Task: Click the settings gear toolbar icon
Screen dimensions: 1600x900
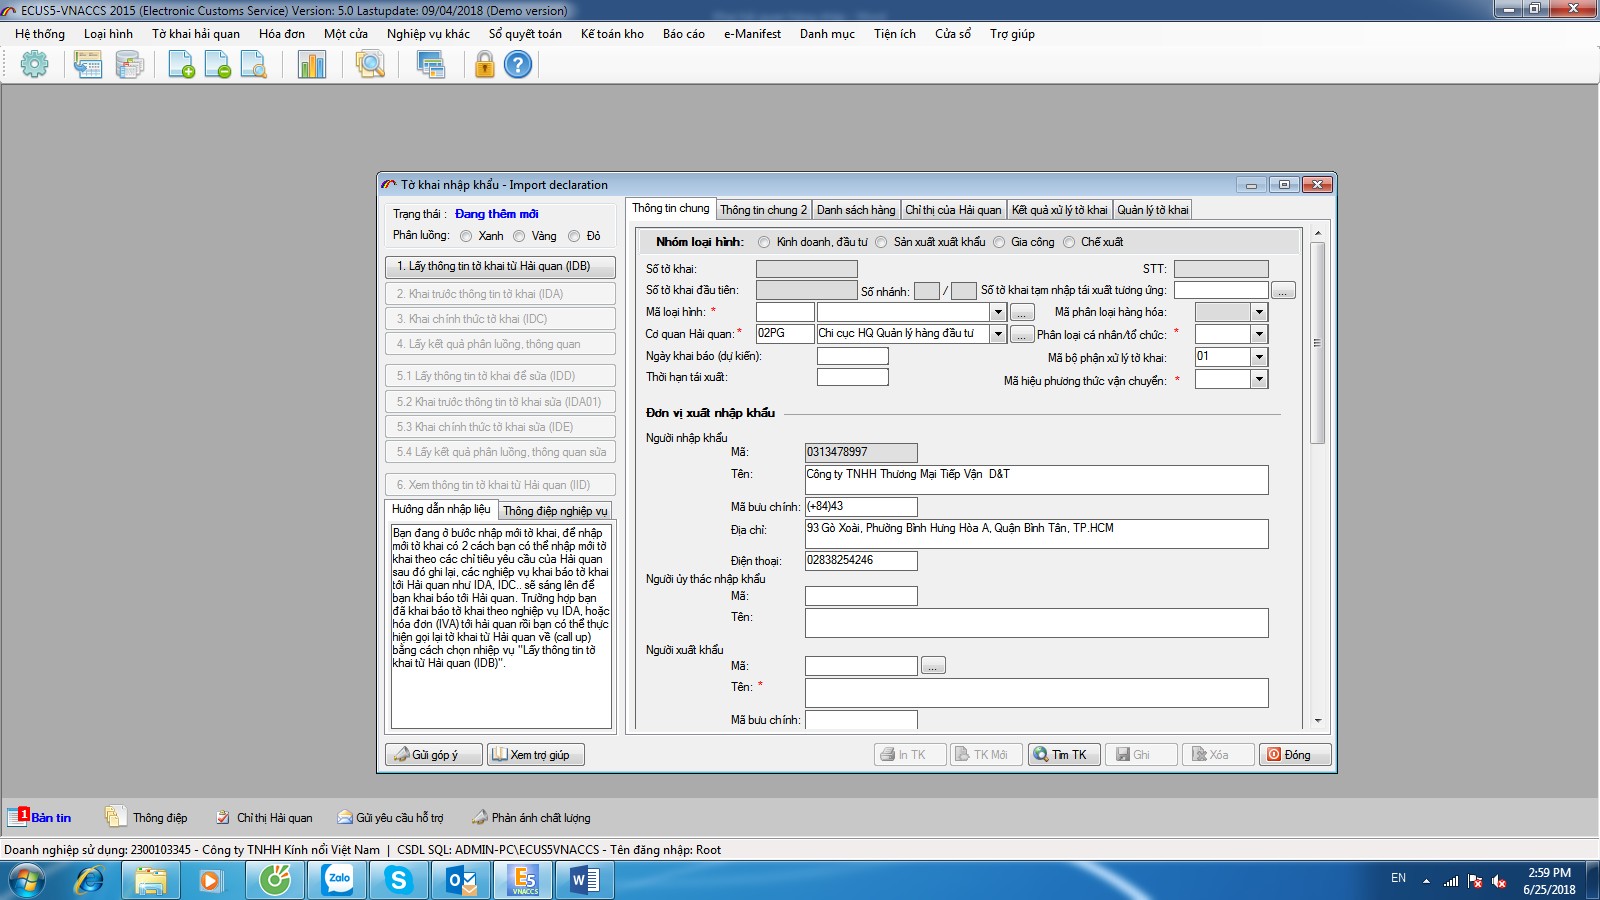Action: [35, 65]
